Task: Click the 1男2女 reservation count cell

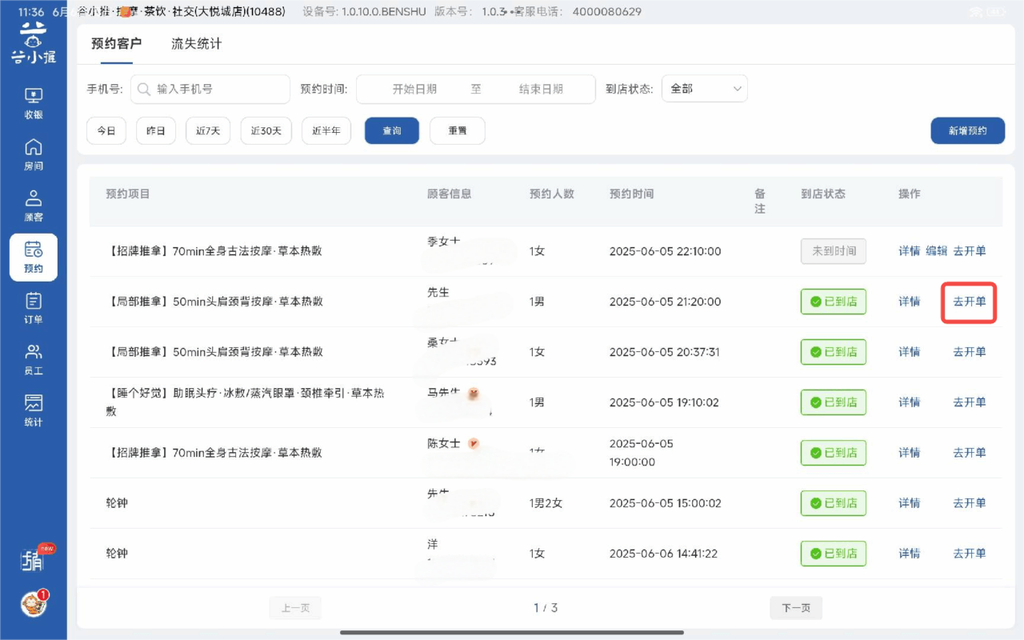Action: (x=546, y=503)
